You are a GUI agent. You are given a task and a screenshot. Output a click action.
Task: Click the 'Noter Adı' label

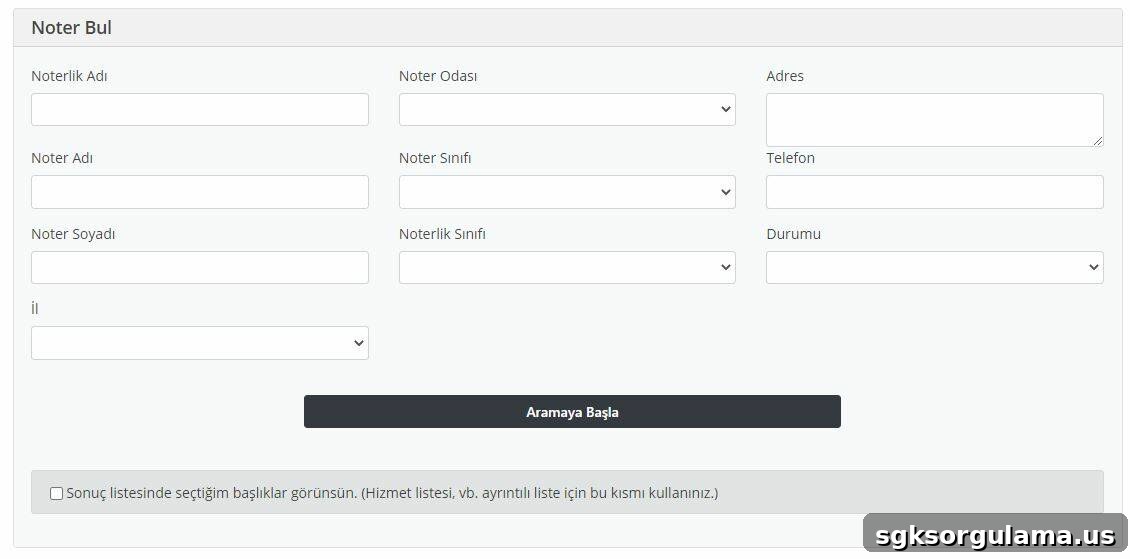tap(62, 158)
